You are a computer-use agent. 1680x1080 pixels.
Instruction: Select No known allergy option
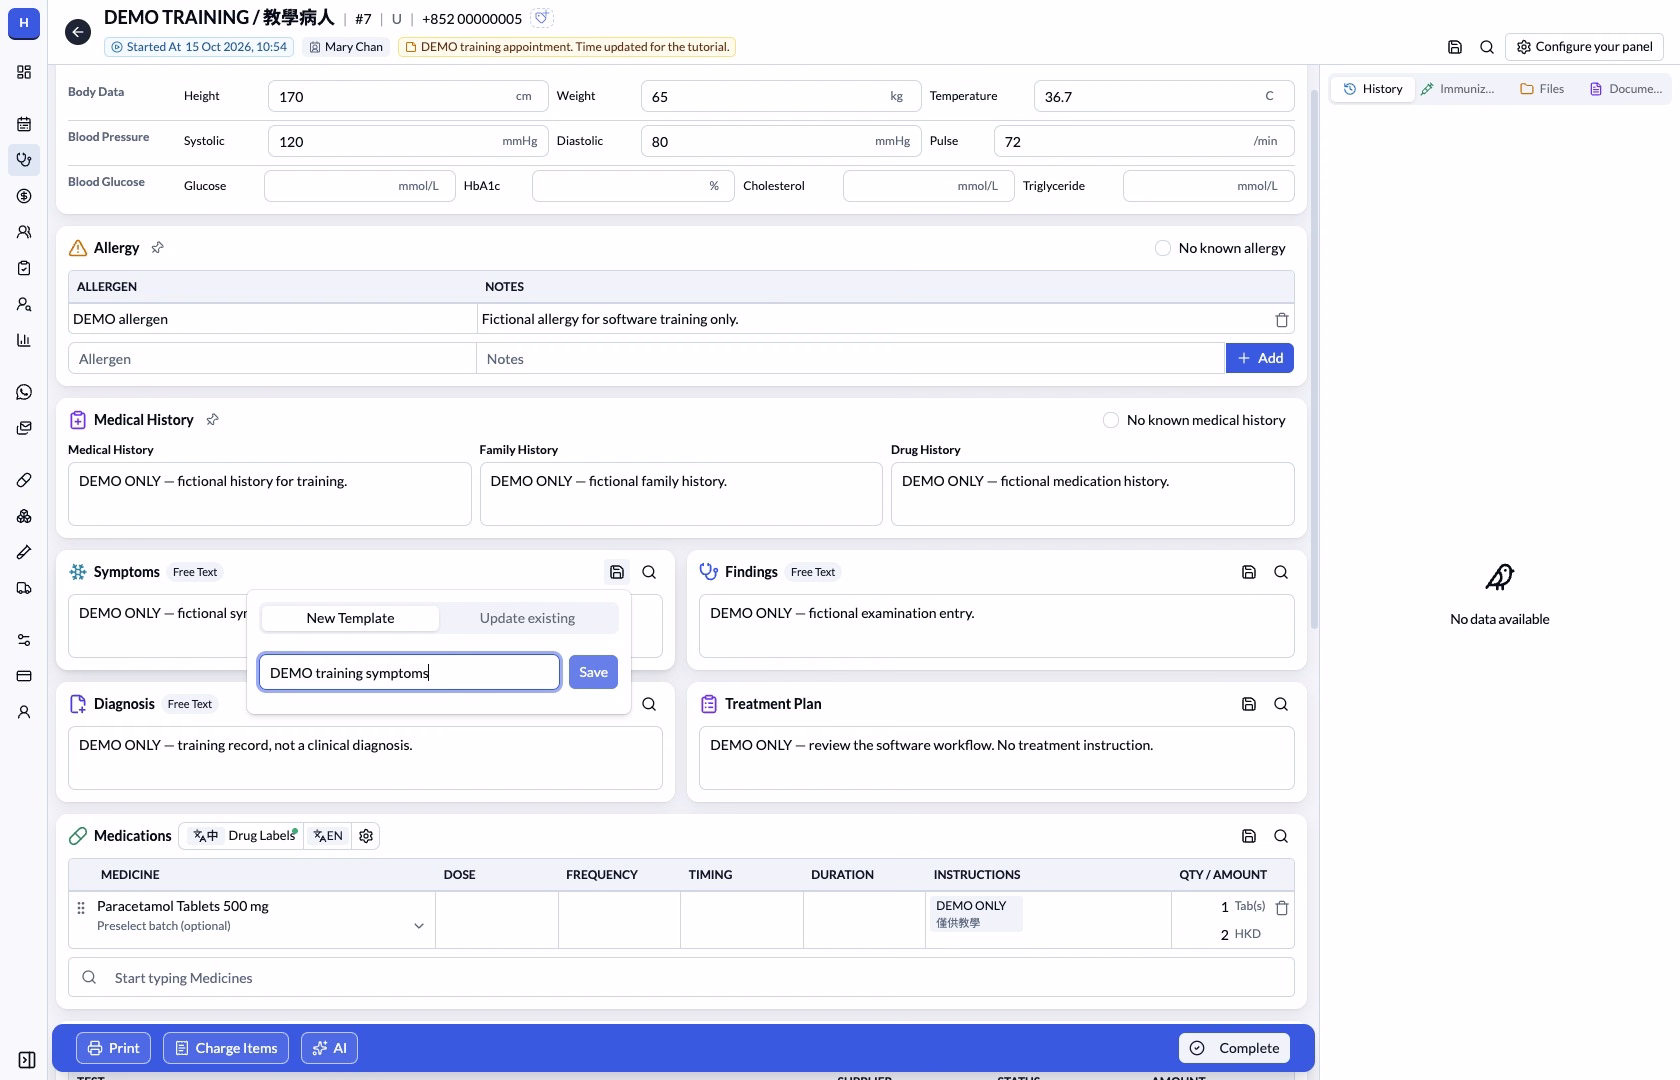pos(1163,248)
